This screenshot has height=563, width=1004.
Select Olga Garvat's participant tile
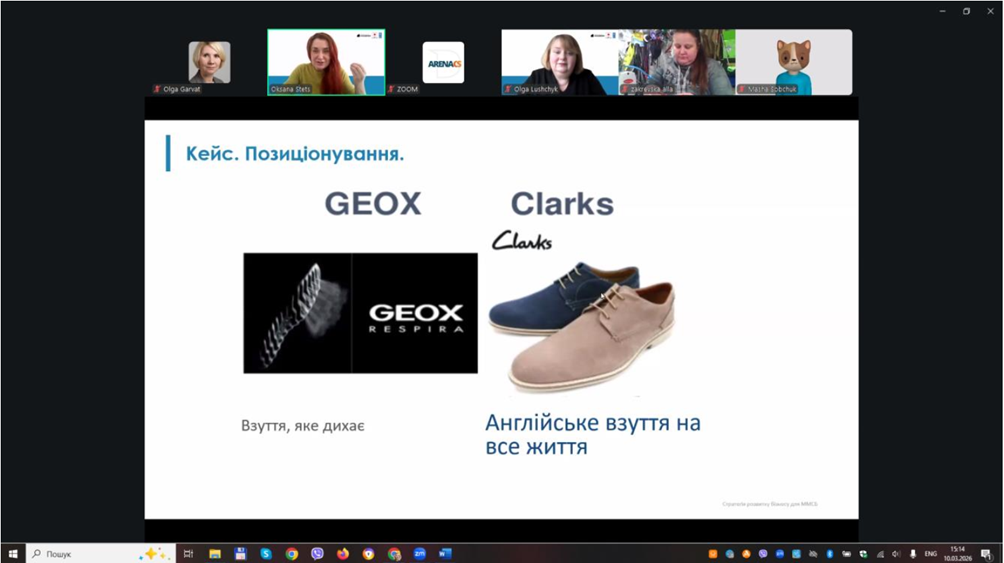pos(209,62)
